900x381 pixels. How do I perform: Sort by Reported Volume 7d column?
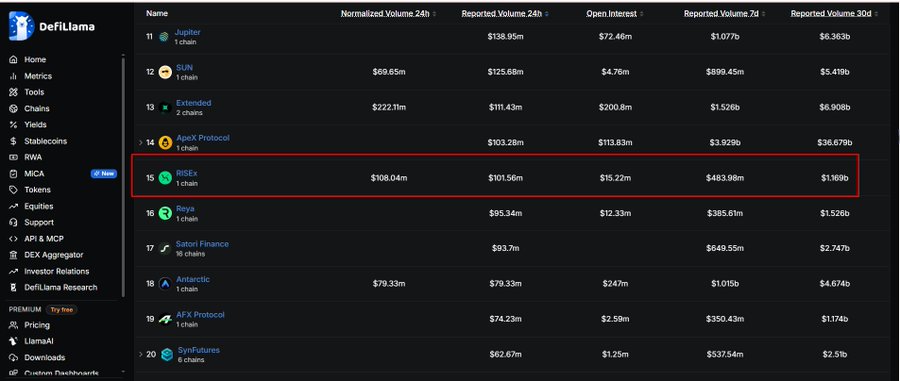[x=725, y=13]
